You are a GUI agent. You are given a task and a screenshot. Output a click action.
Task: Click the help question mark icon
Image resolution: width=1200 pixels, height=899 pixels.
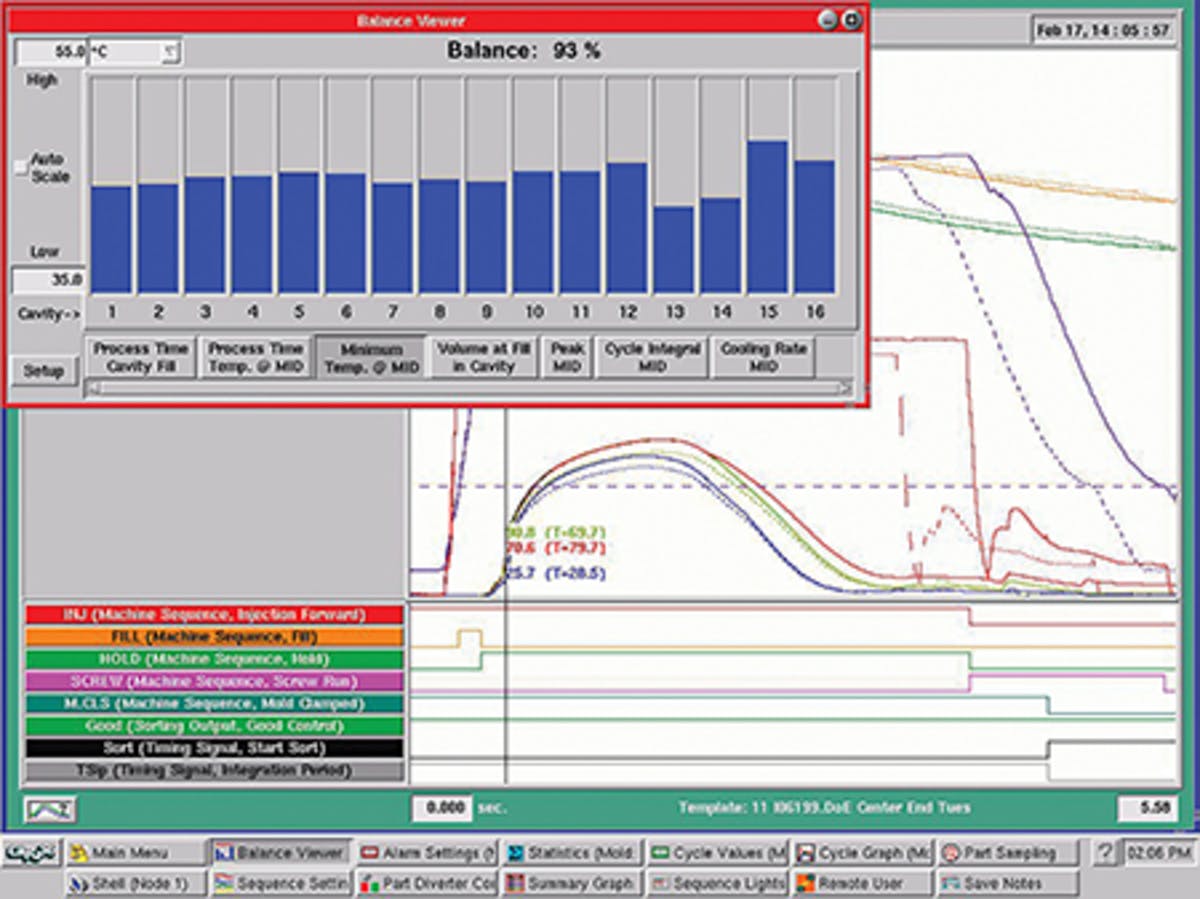(1104, 853)
